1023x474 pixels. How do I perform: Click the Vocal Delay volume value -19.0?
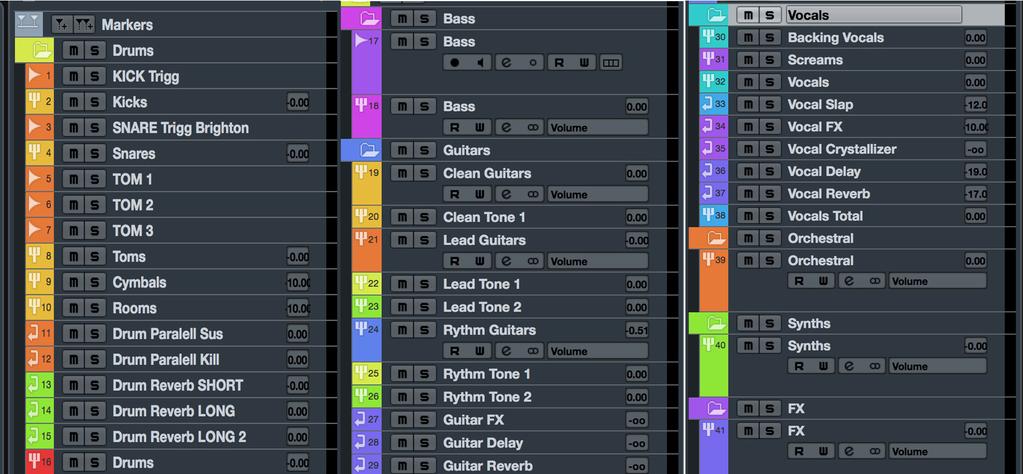click(976, 171)
